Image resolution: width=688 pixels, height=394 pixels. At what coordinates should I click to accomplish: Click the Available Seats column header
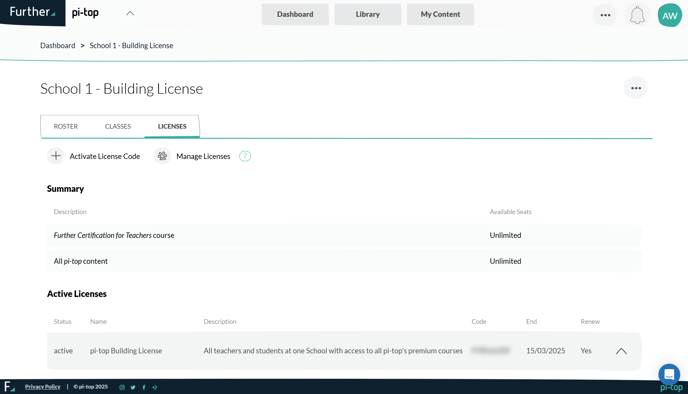[510, 211]
